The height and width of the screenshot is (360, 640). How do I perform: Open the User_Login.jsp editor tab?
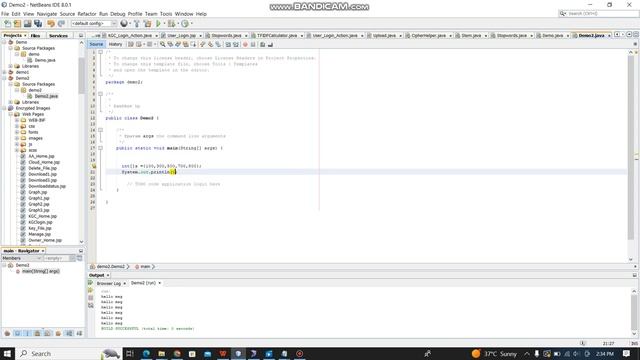click(x=181, y=36)
